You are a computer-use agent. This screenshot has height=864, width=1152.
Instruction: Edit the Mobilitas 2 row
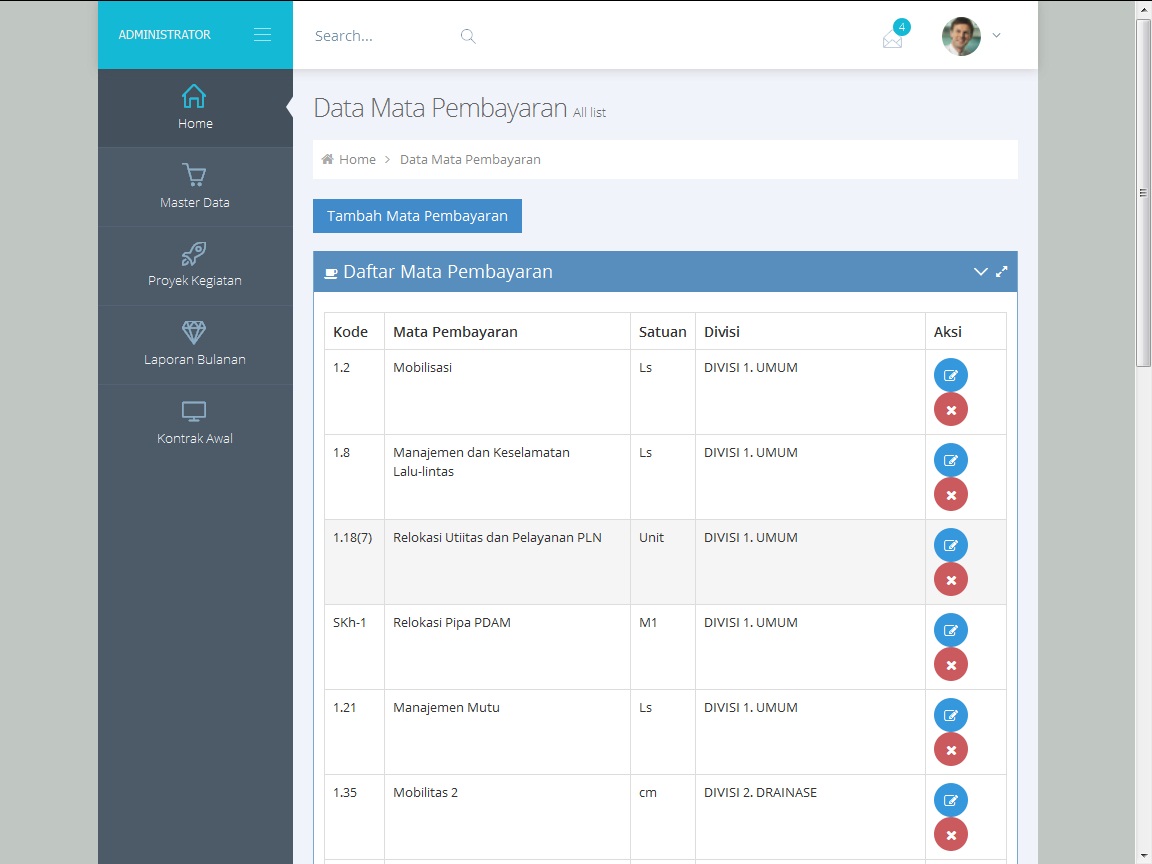951,800
